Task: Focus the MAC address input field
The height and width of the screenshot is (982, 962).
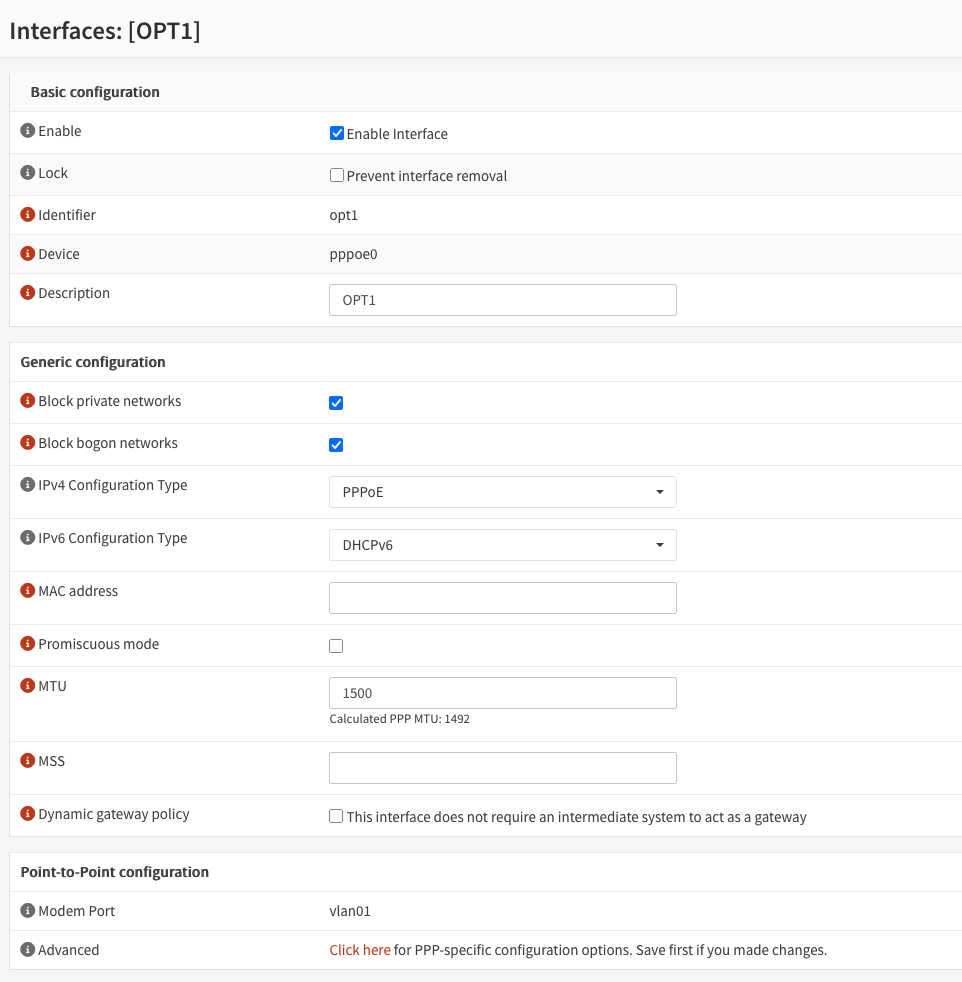Action: point(502,598)
